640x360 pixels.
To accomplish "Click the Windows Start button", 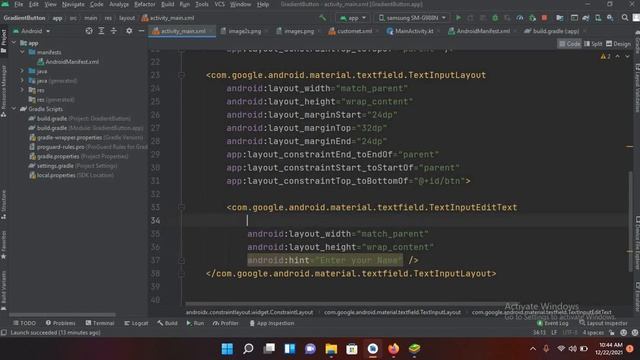I will [227, 349].
